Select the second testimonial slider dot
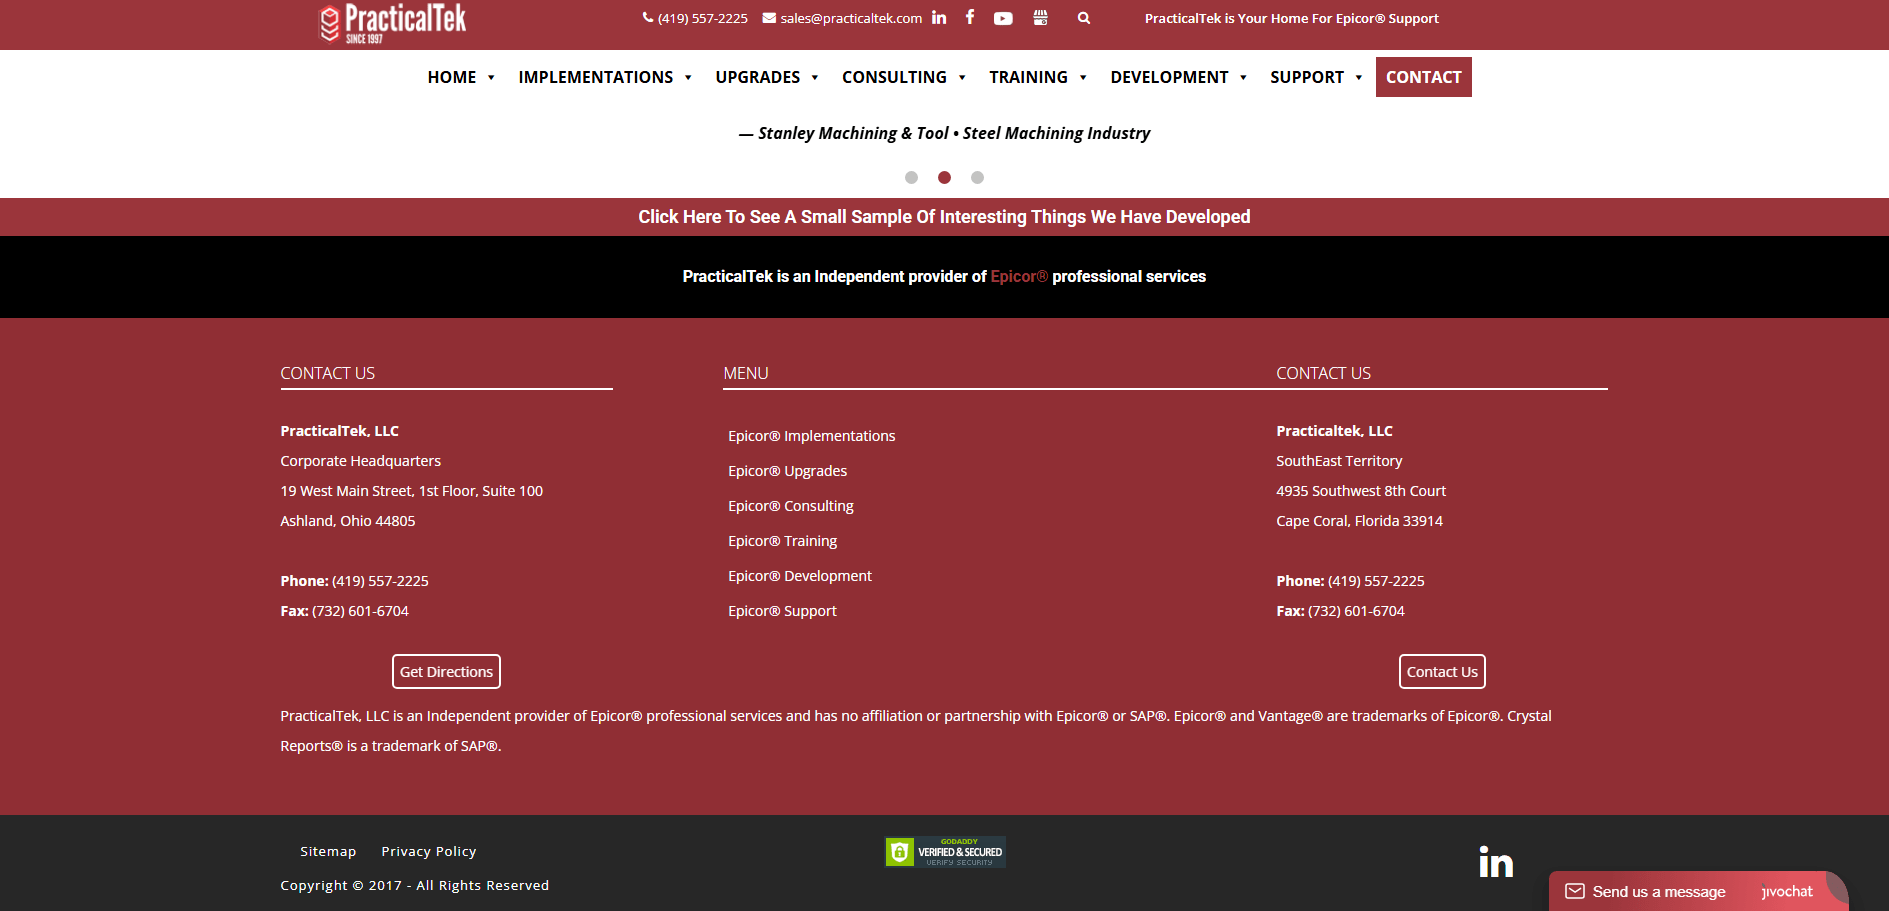Viewport: 1889px width, 911px height. coord(944,177)
